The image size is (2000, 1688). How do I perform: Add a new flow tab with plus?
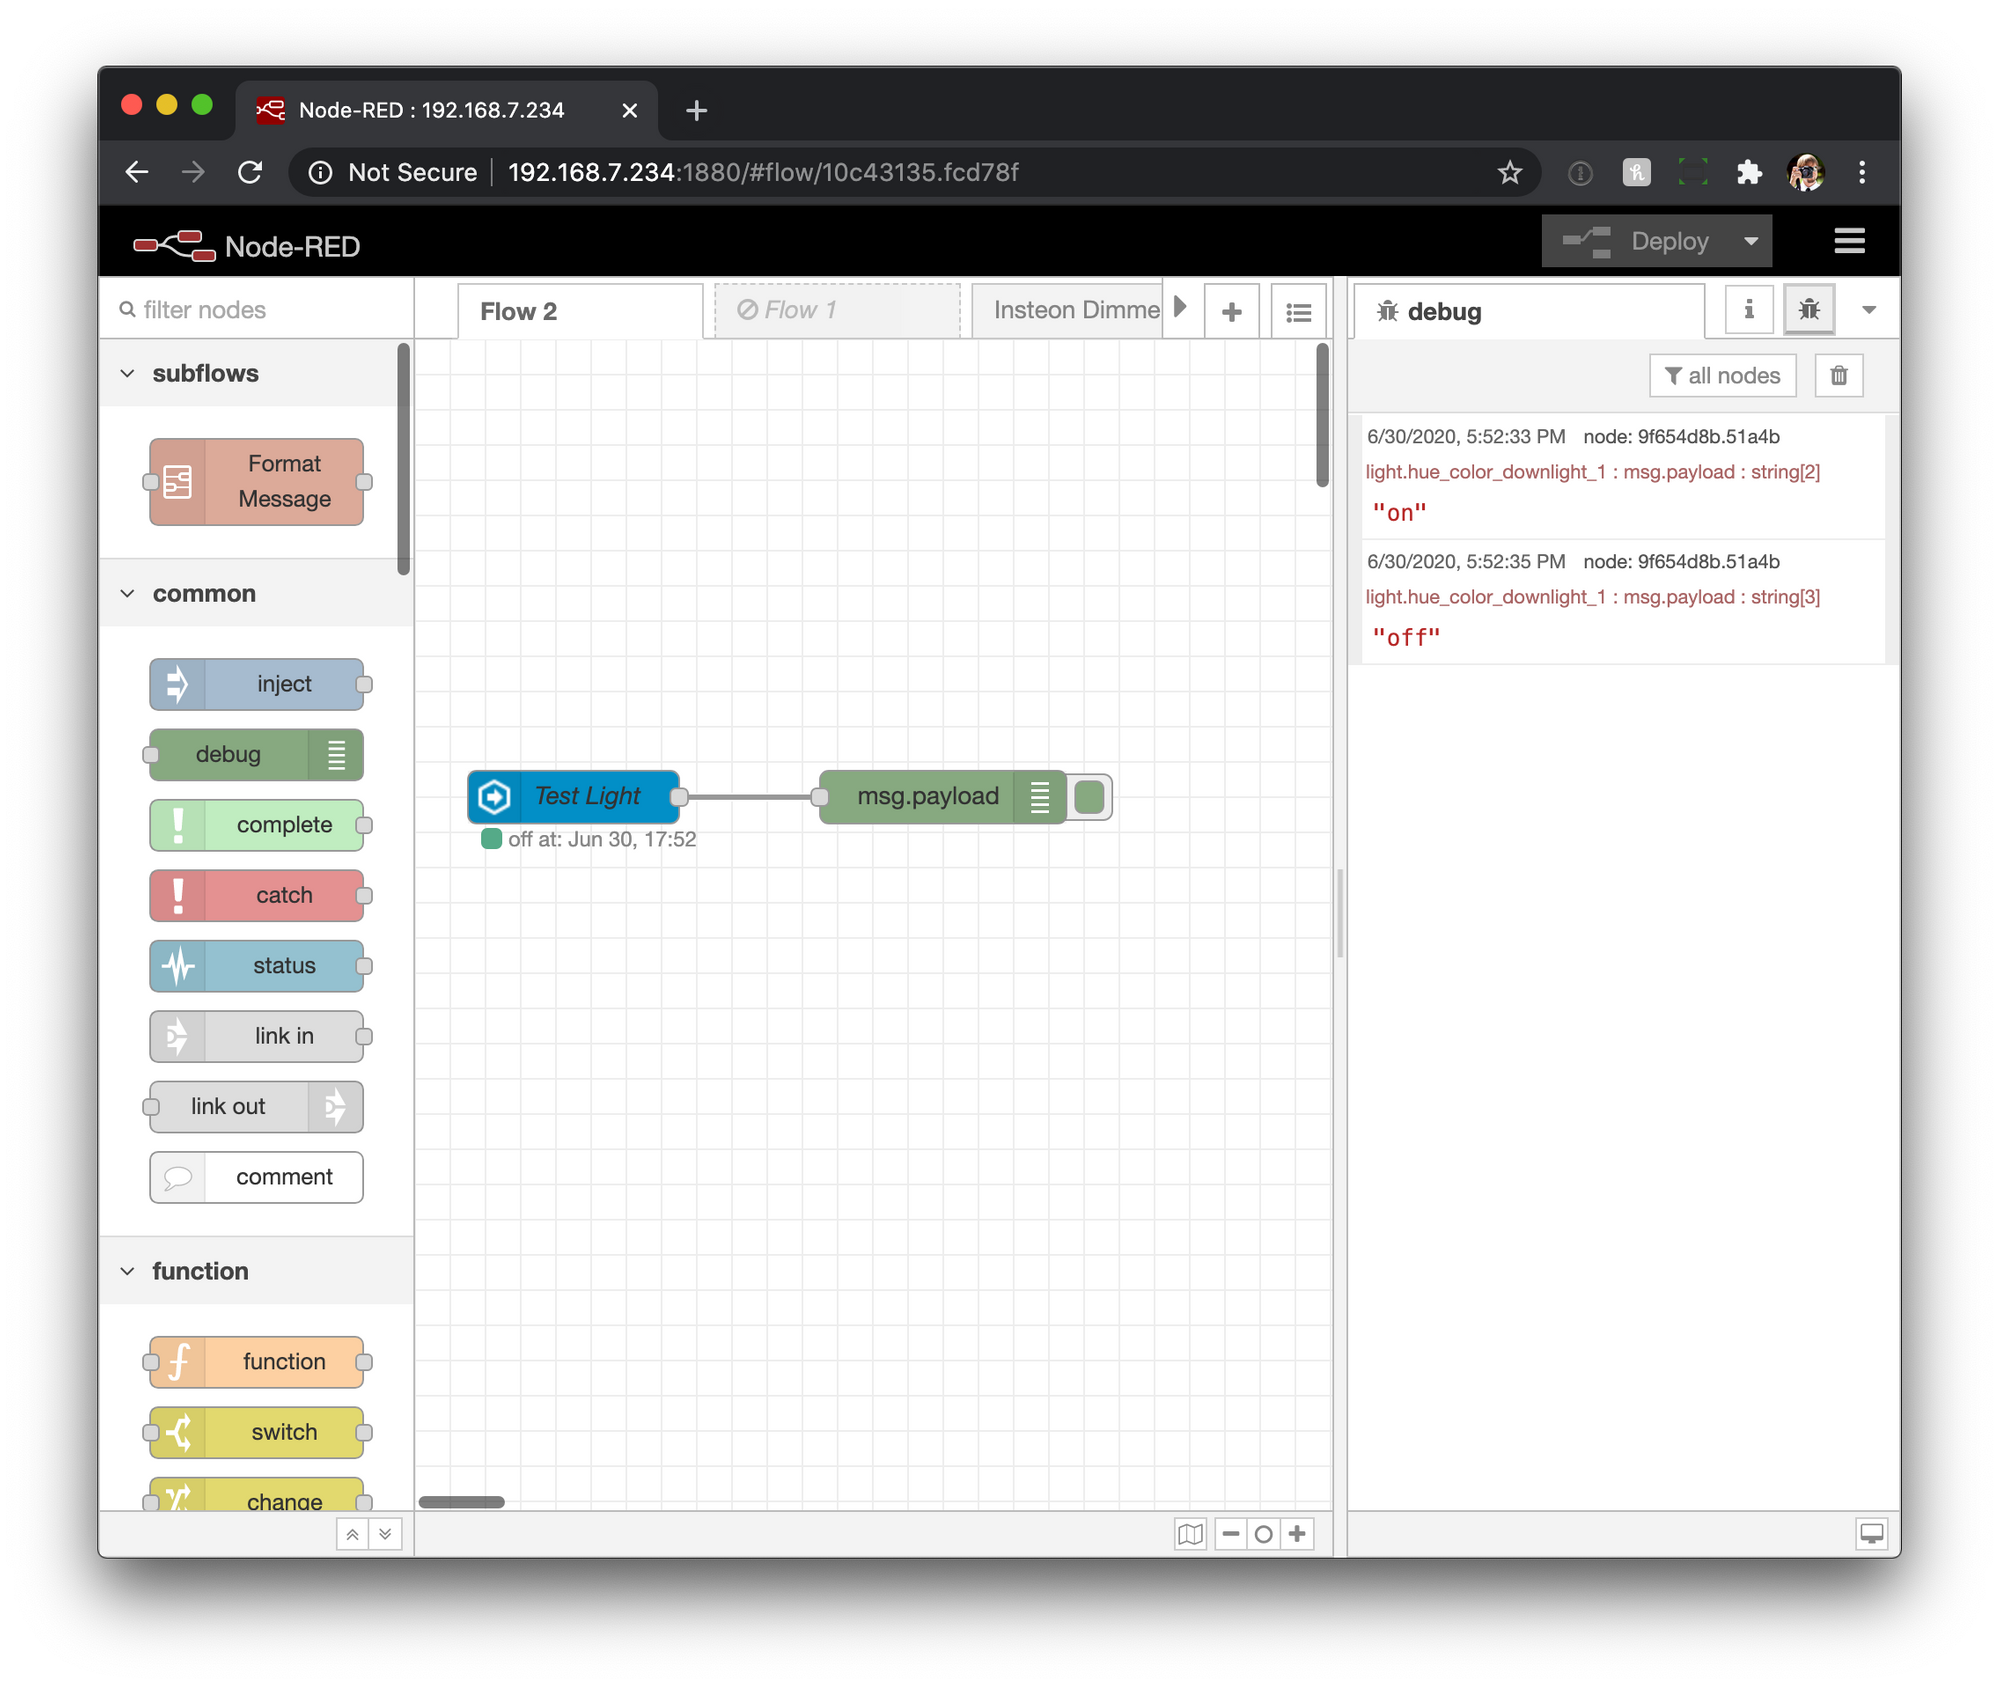pyautogui.click(x=1232, y=312)
